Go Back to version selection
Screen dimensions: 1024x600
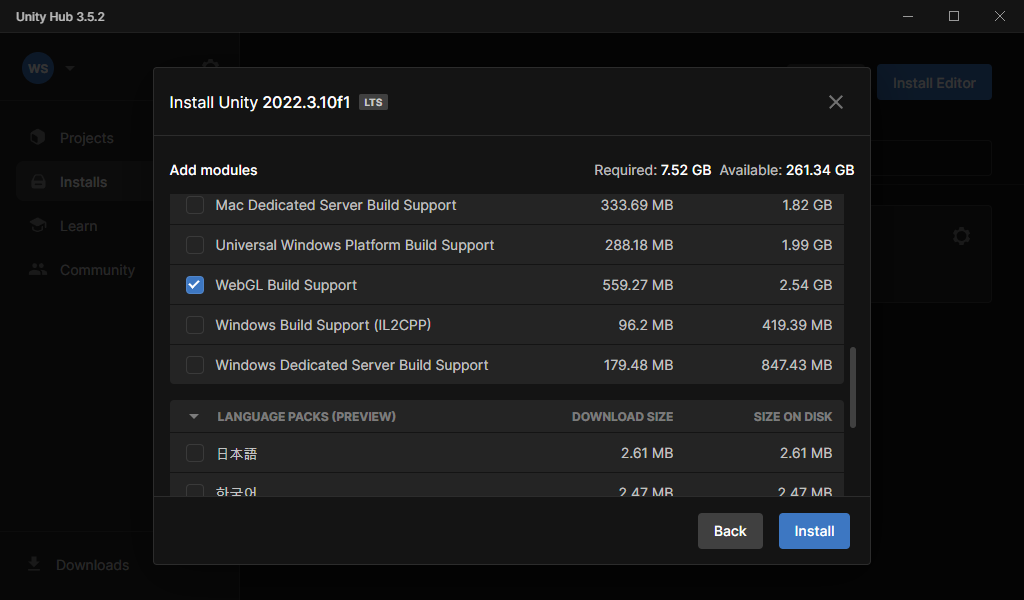click(x=730, y=531)
